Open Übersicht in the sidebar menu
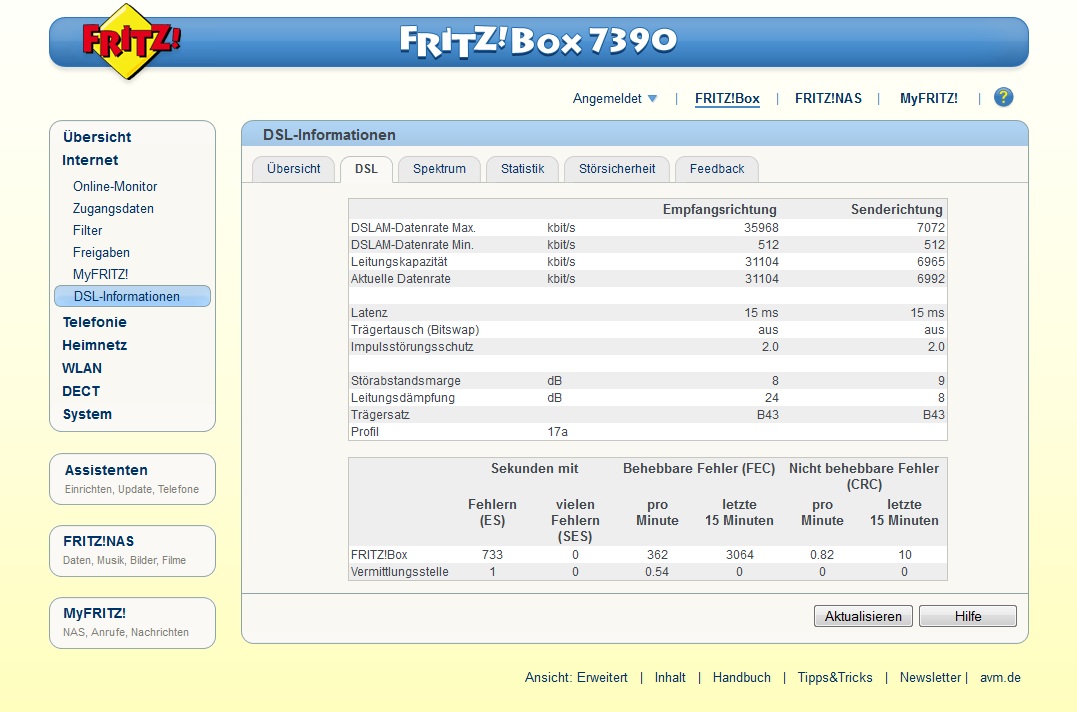The height and width of the screenshot is (712, 1077). [97, 137]
